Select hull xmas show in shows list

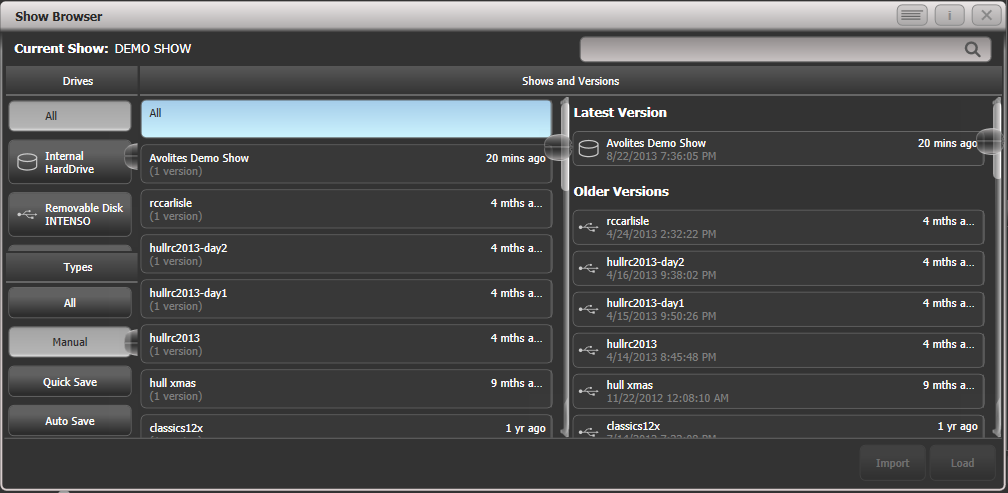coord(346,389)
